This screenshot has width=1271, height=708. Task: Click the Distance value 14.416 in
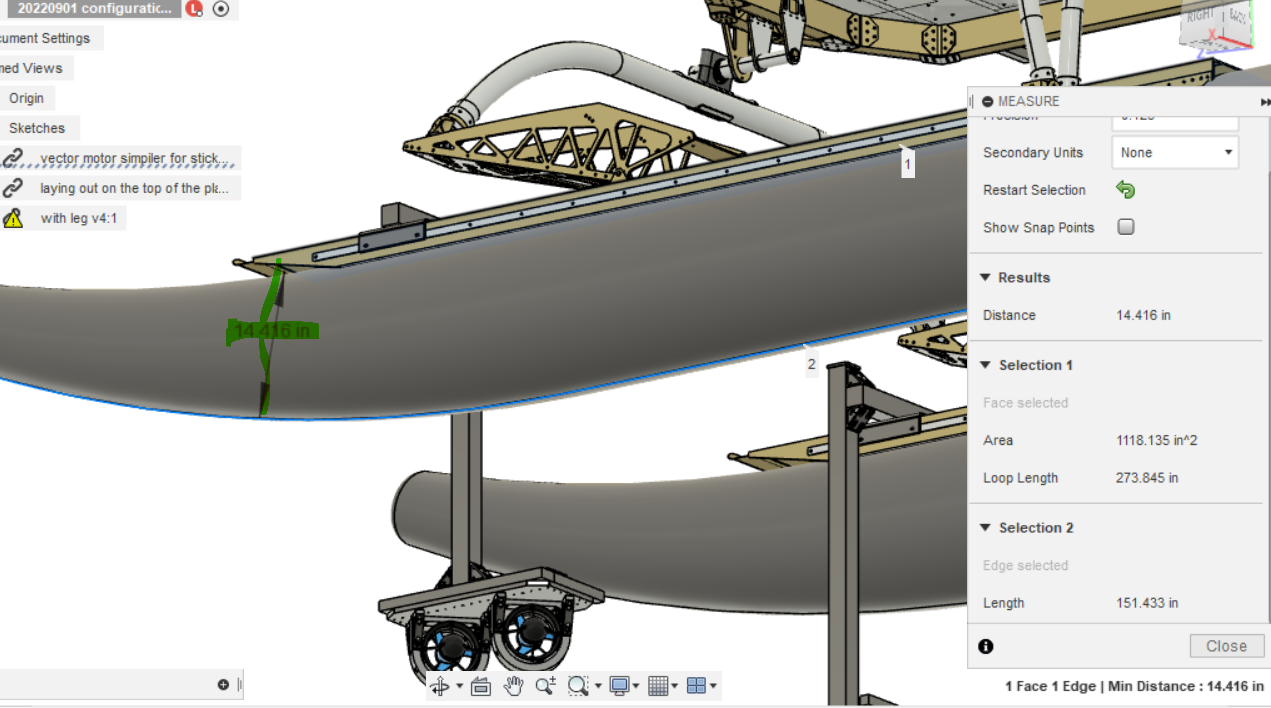pos(1143,315)
